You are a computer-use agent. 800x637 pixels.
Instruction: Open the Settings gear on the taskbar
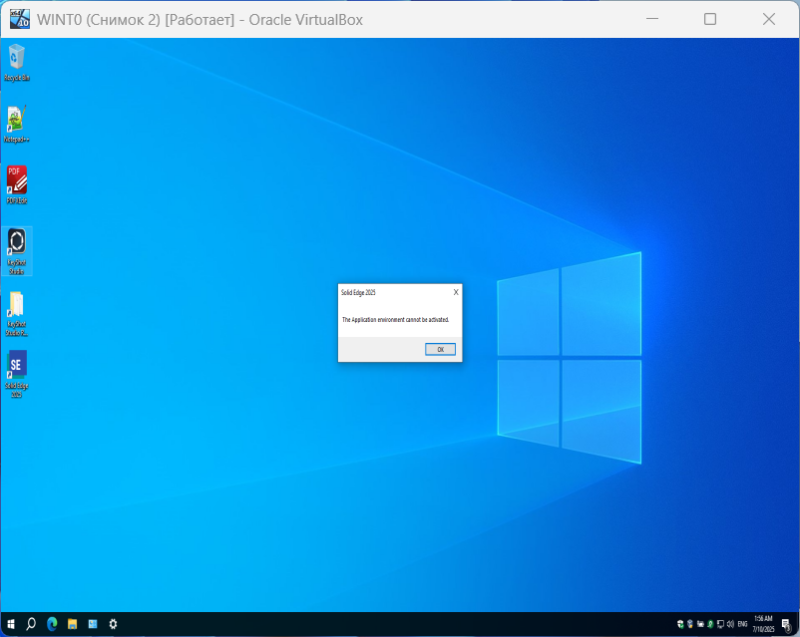pos(113,624)
